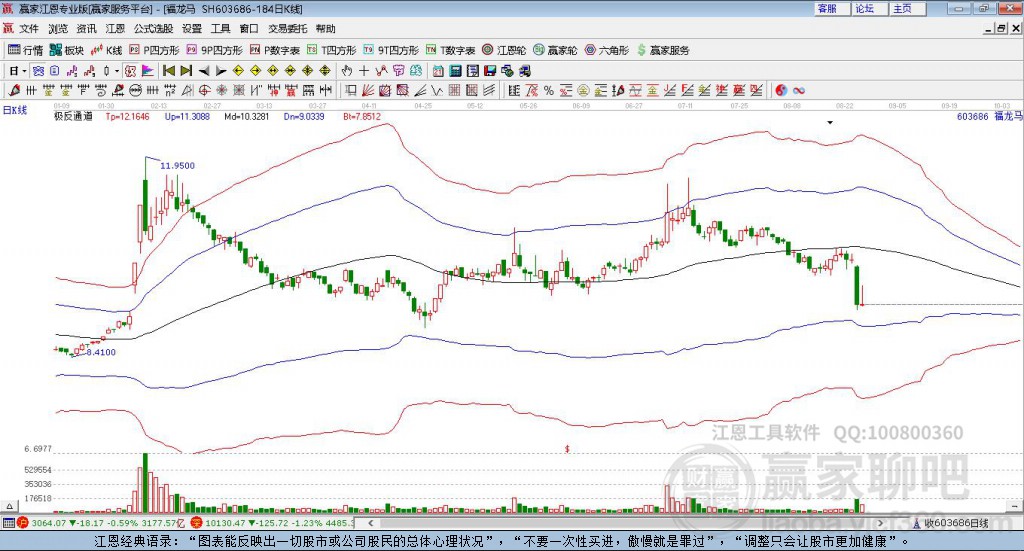Image resolution: width=1024 pixels, height=551 pixels.
Task: Open the 赢家轮 wheel tool
Action: click(x=555, y=50)
